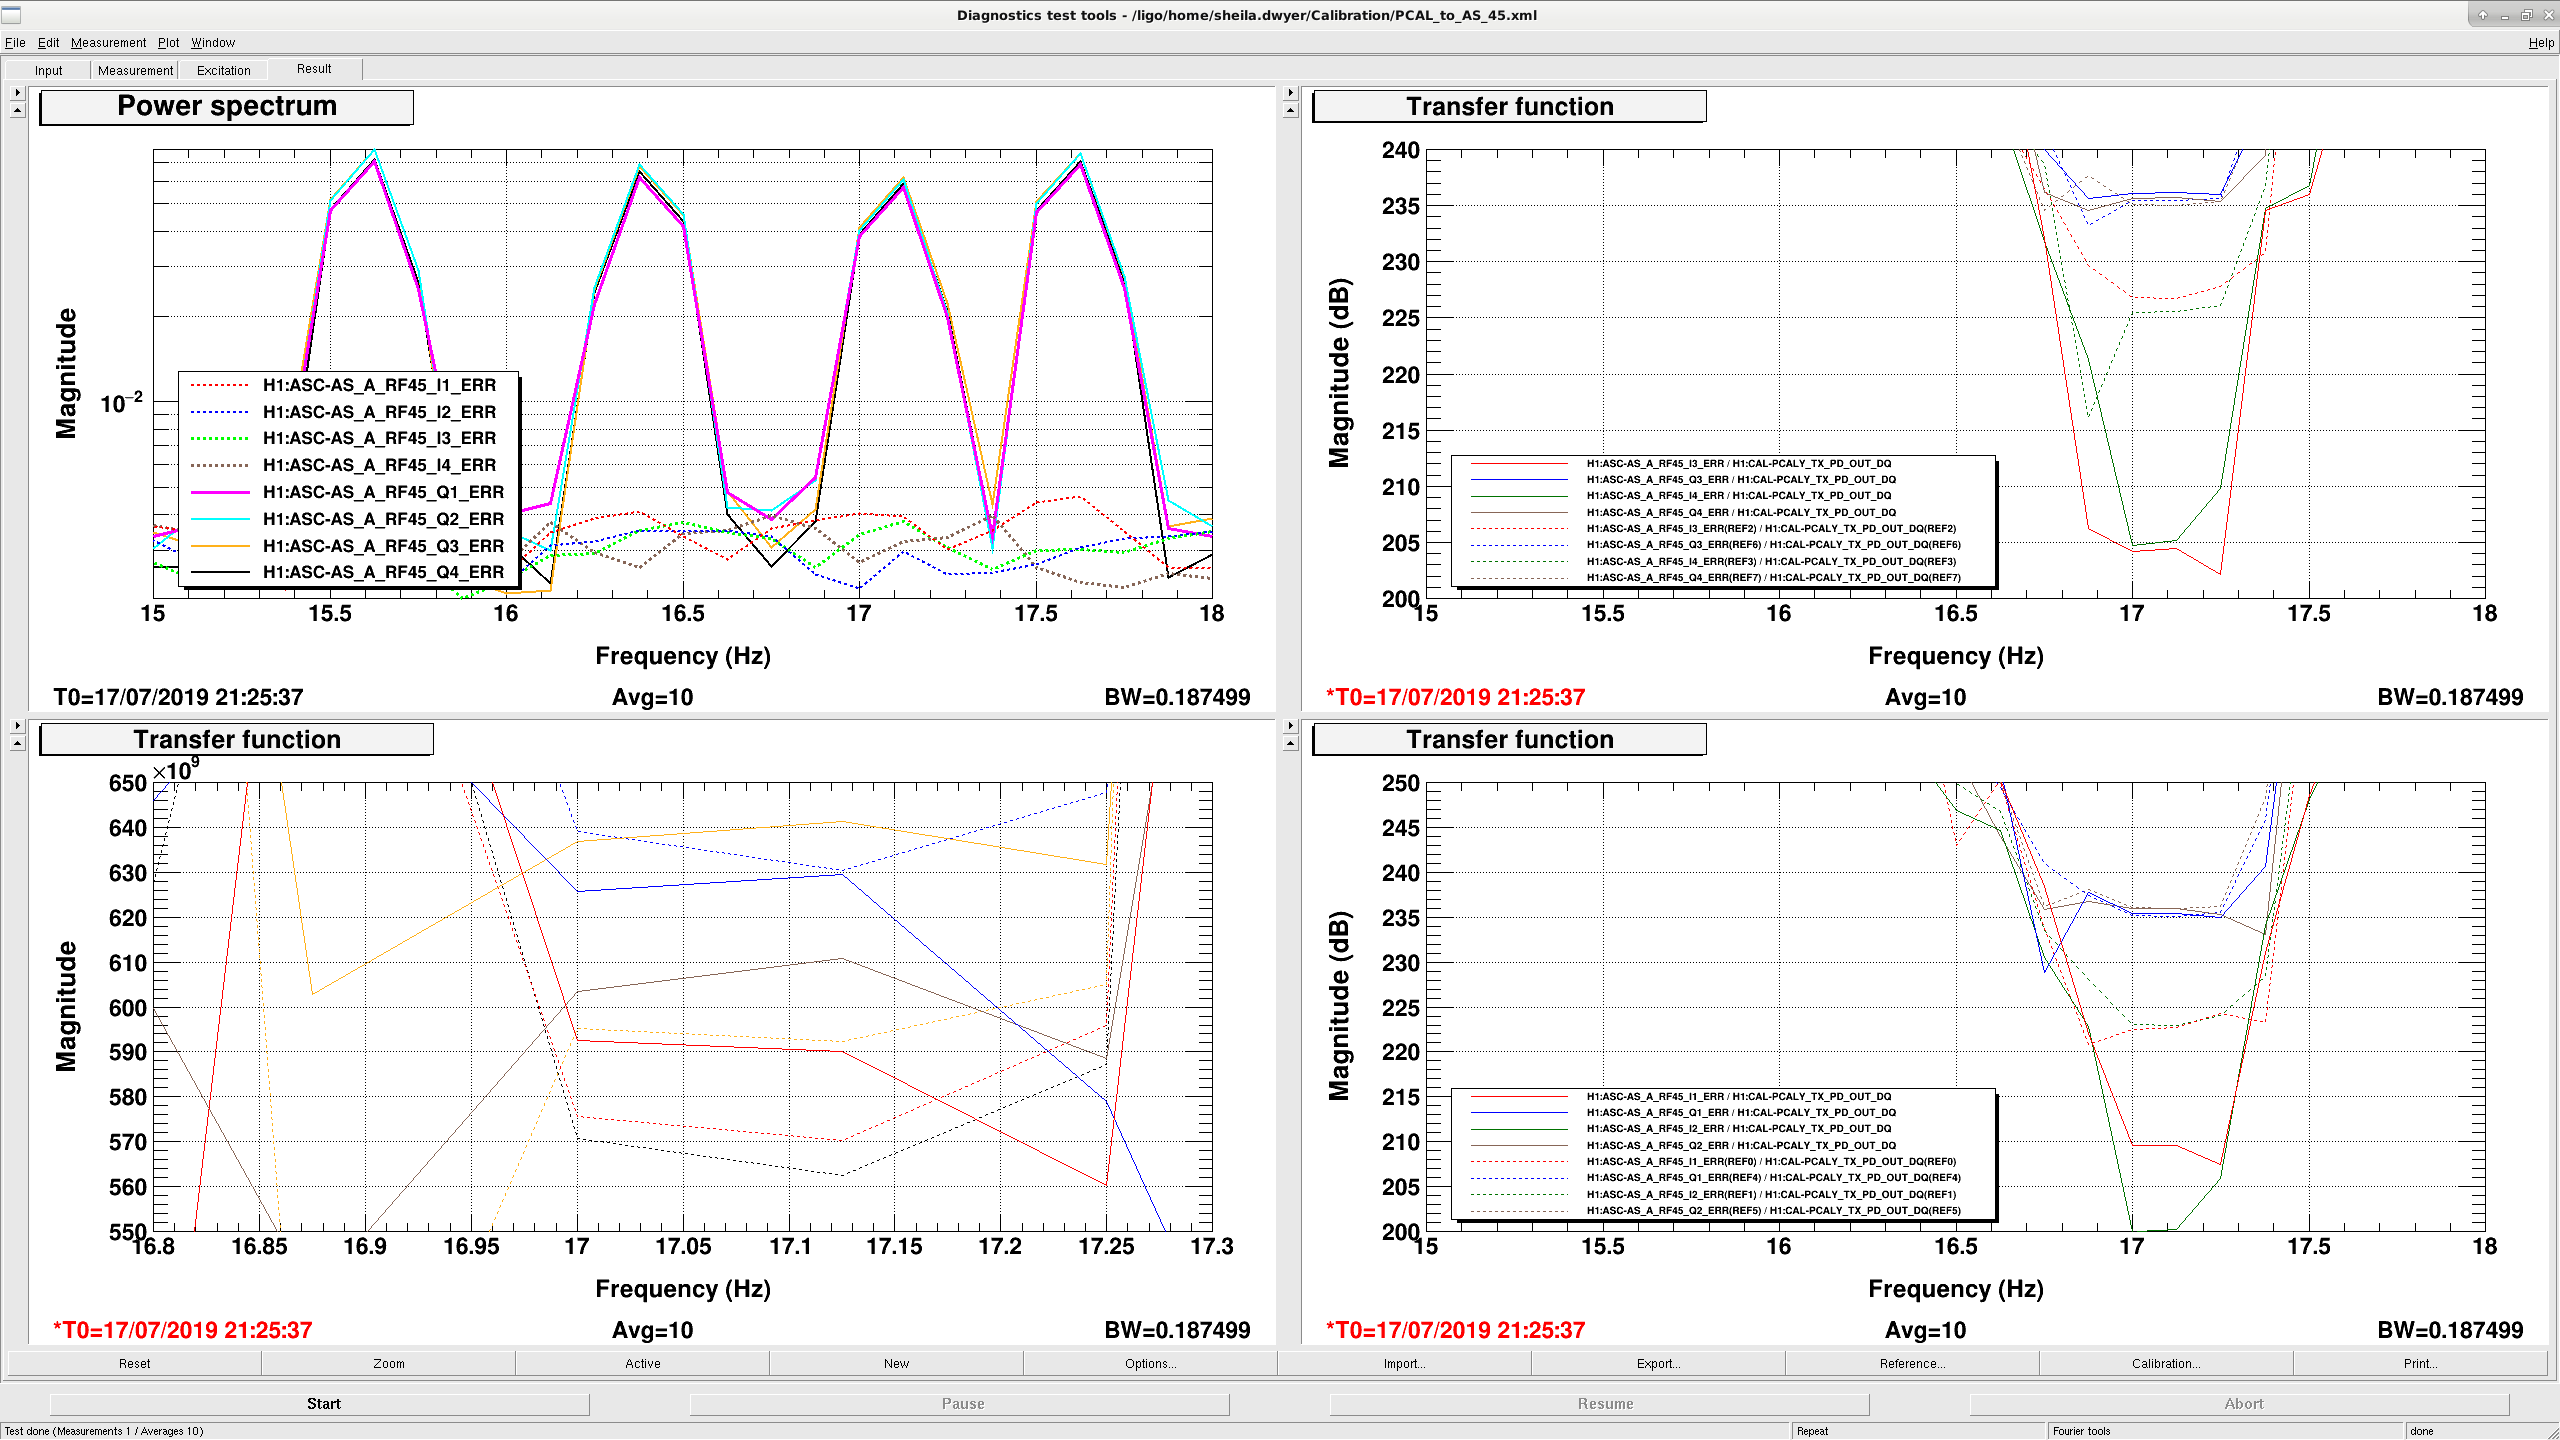Open the Options... dialog
The width and height of the screenshot is (2560, 1440).
coord(1150,1364)
